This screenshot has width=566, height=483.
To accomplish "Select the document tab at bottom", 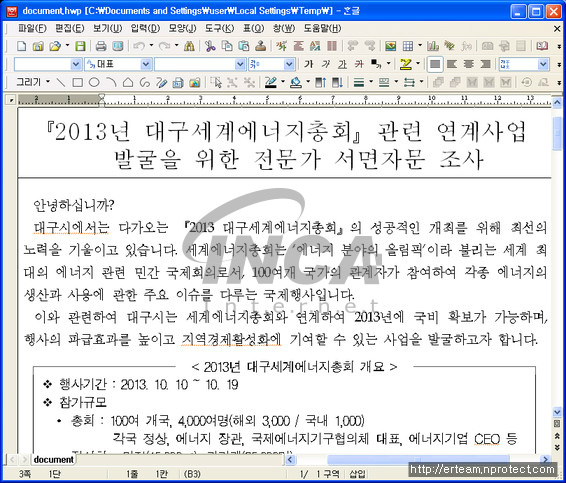I will 53,459.
